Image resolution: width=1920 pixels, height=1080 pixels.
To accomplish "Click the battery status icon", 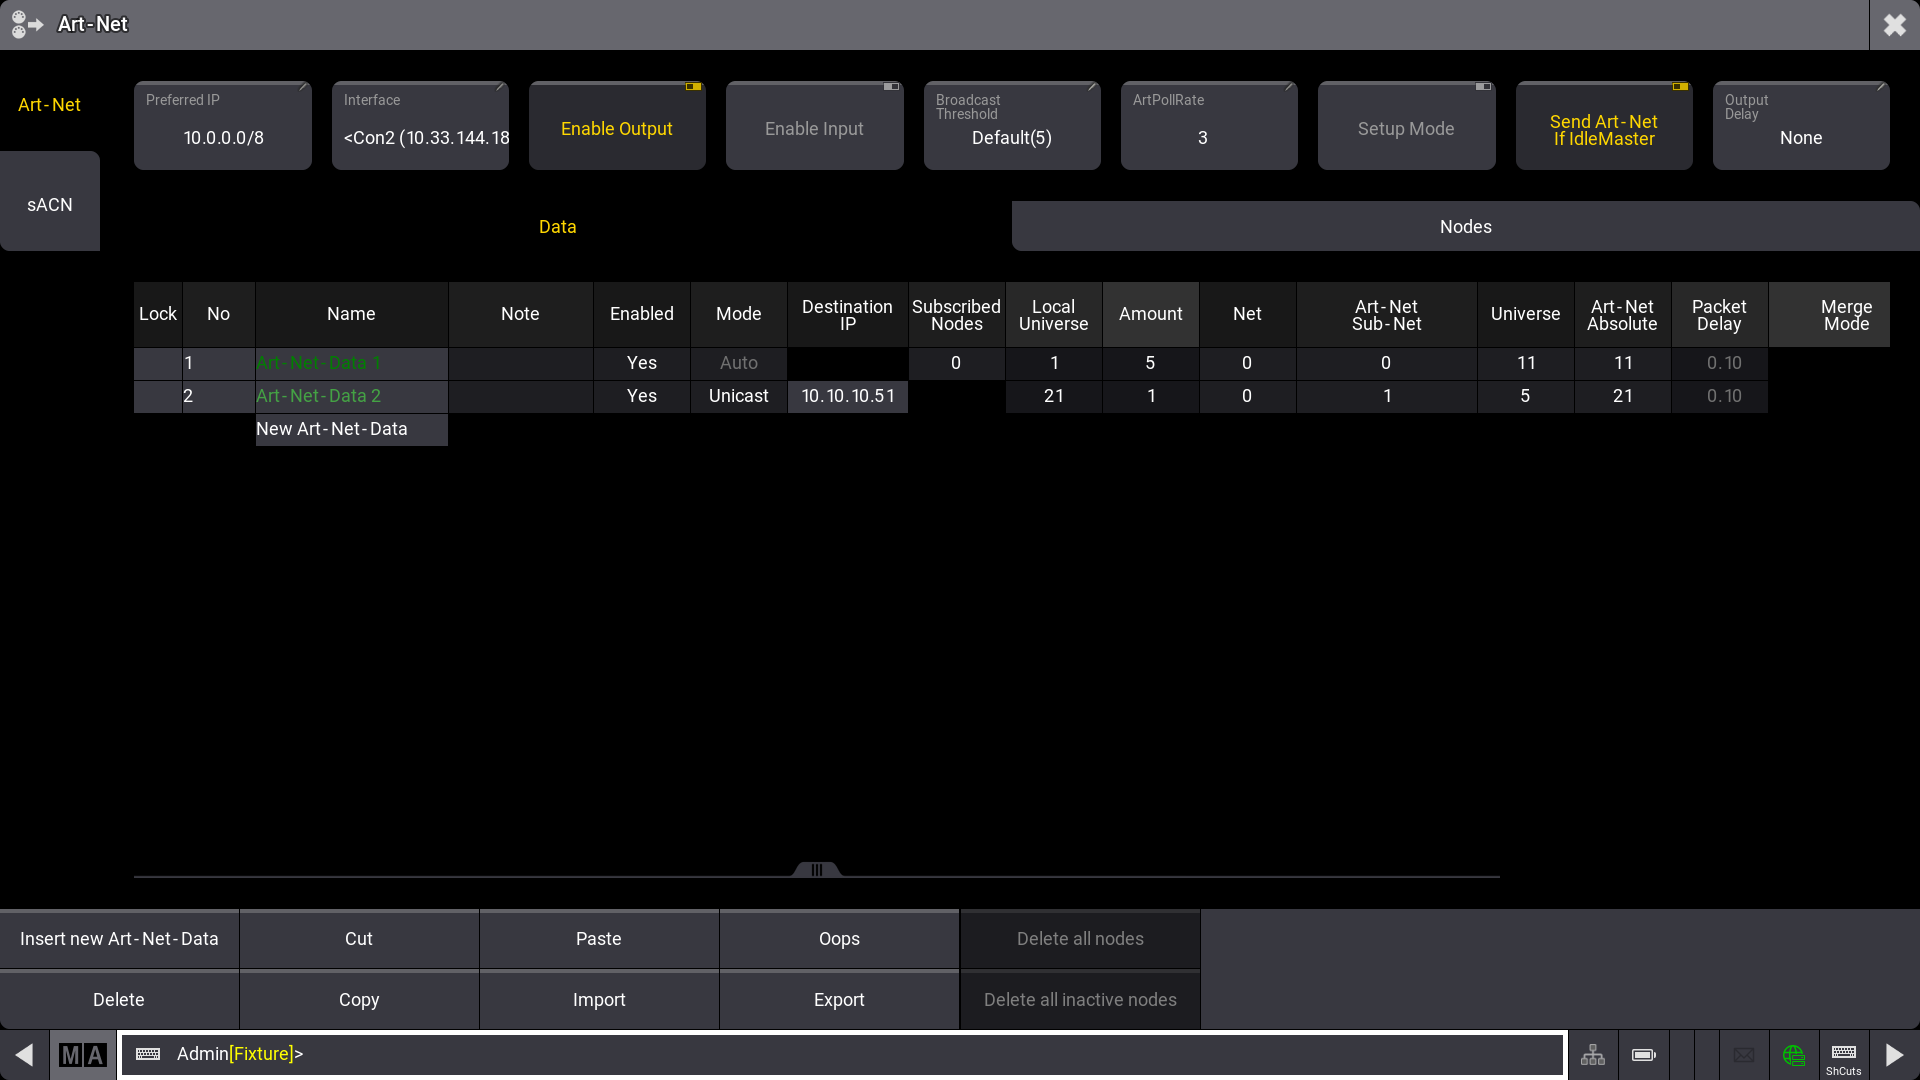I will click(1643, 1055).
